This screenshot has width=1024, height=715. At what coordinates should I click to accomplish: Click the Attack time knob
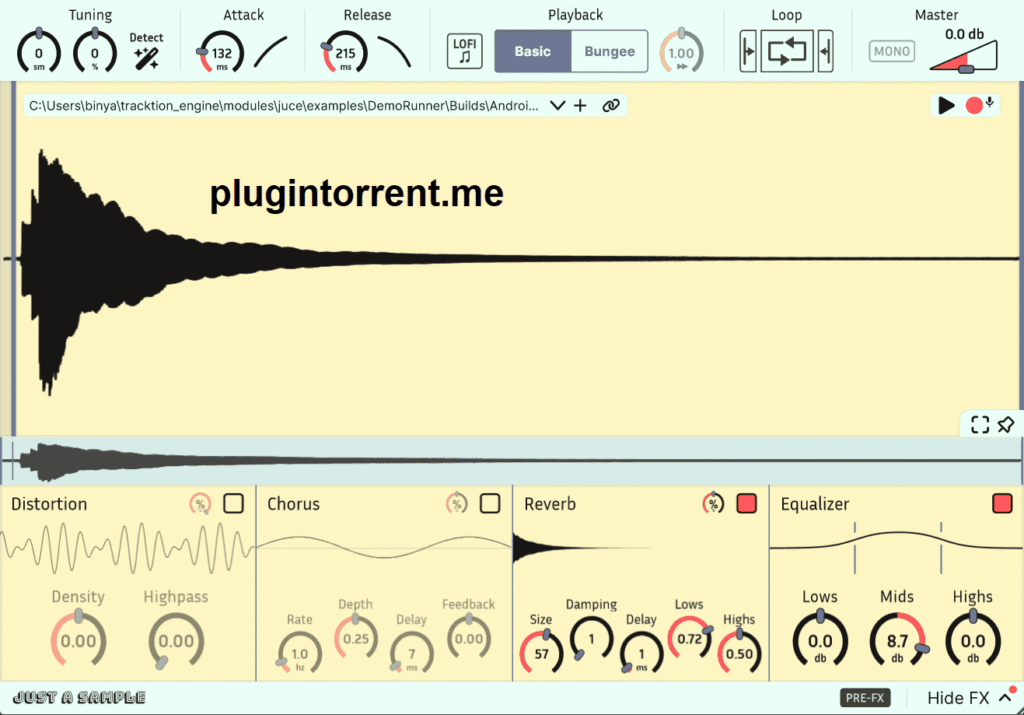[x=221, y=52]
